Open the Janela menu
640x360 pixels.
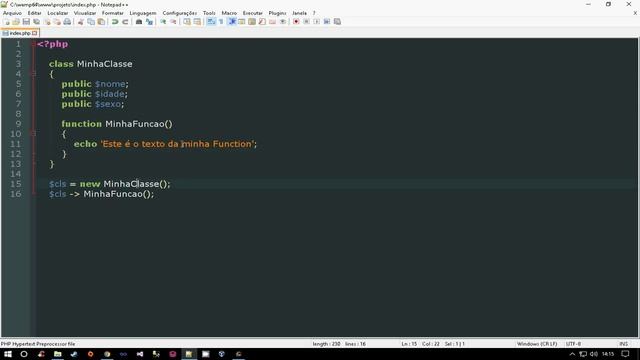click(x=299, y=13)
